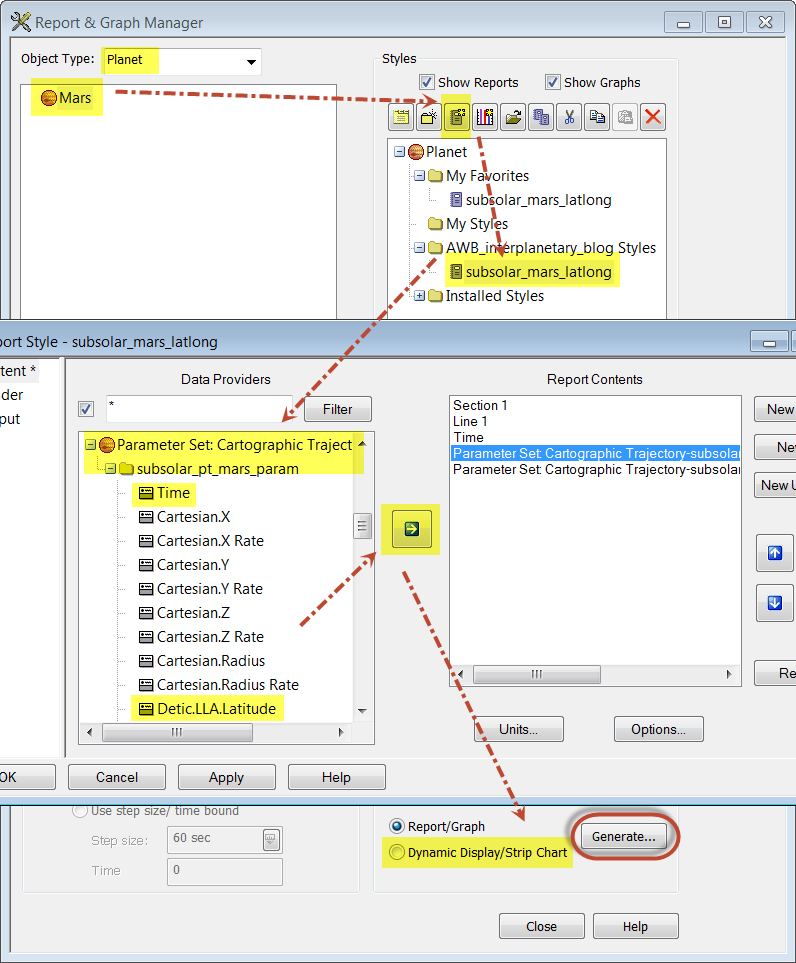The width and height of the screenshot is (796, 963).
Task: Toggle the Show Reports checkbox
Action: tap(427, 82)
